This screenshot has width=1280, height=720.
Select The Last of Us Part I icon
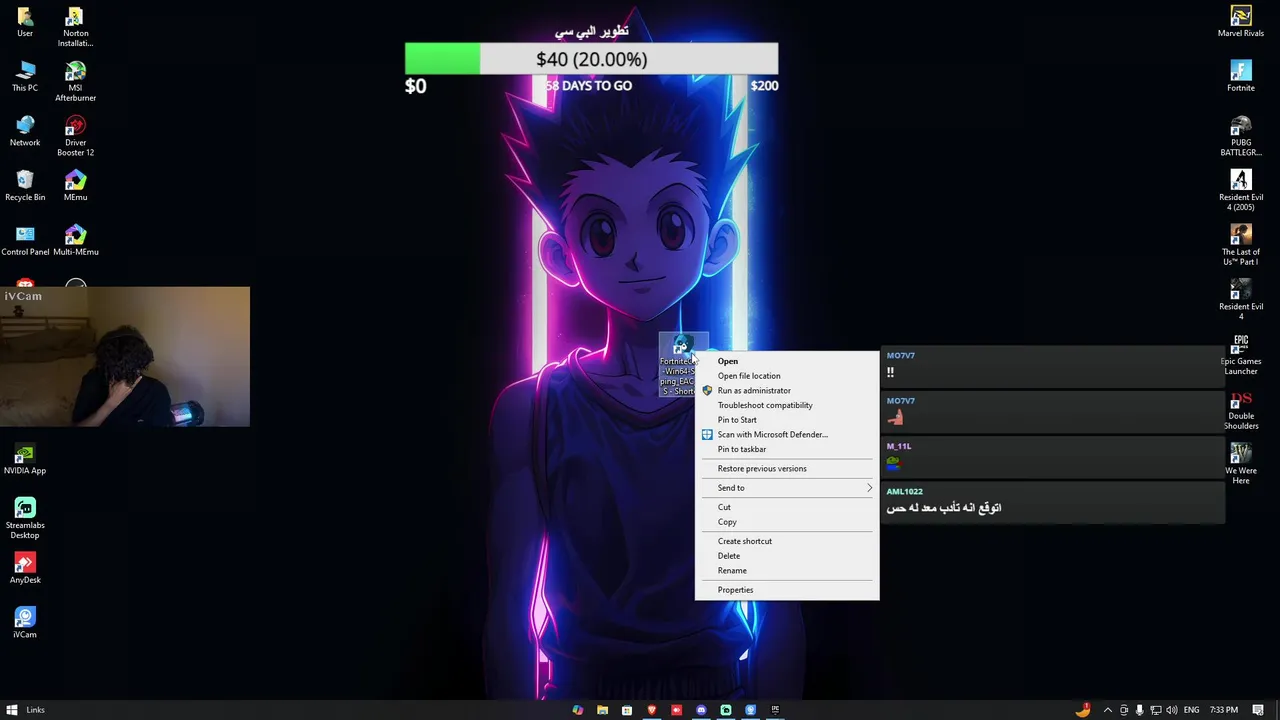pyautogui.click(x=1240, y=245)
